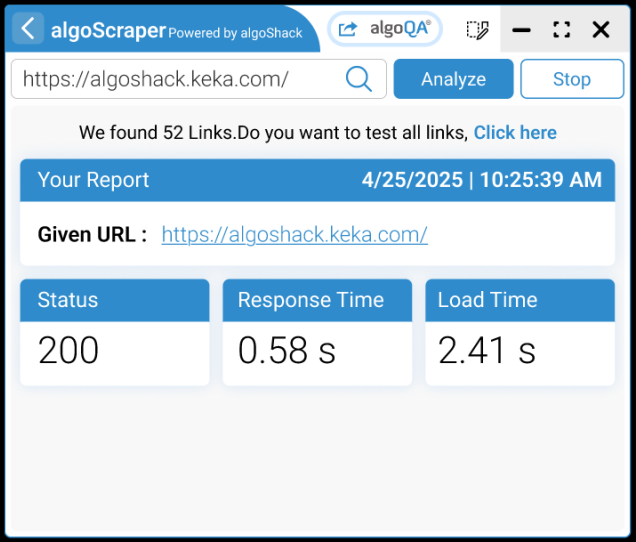Image resolution: width=636 pixels, height=542 pixels.
Task: Click the dashed-square pencil icon
Action: [478, 30]
